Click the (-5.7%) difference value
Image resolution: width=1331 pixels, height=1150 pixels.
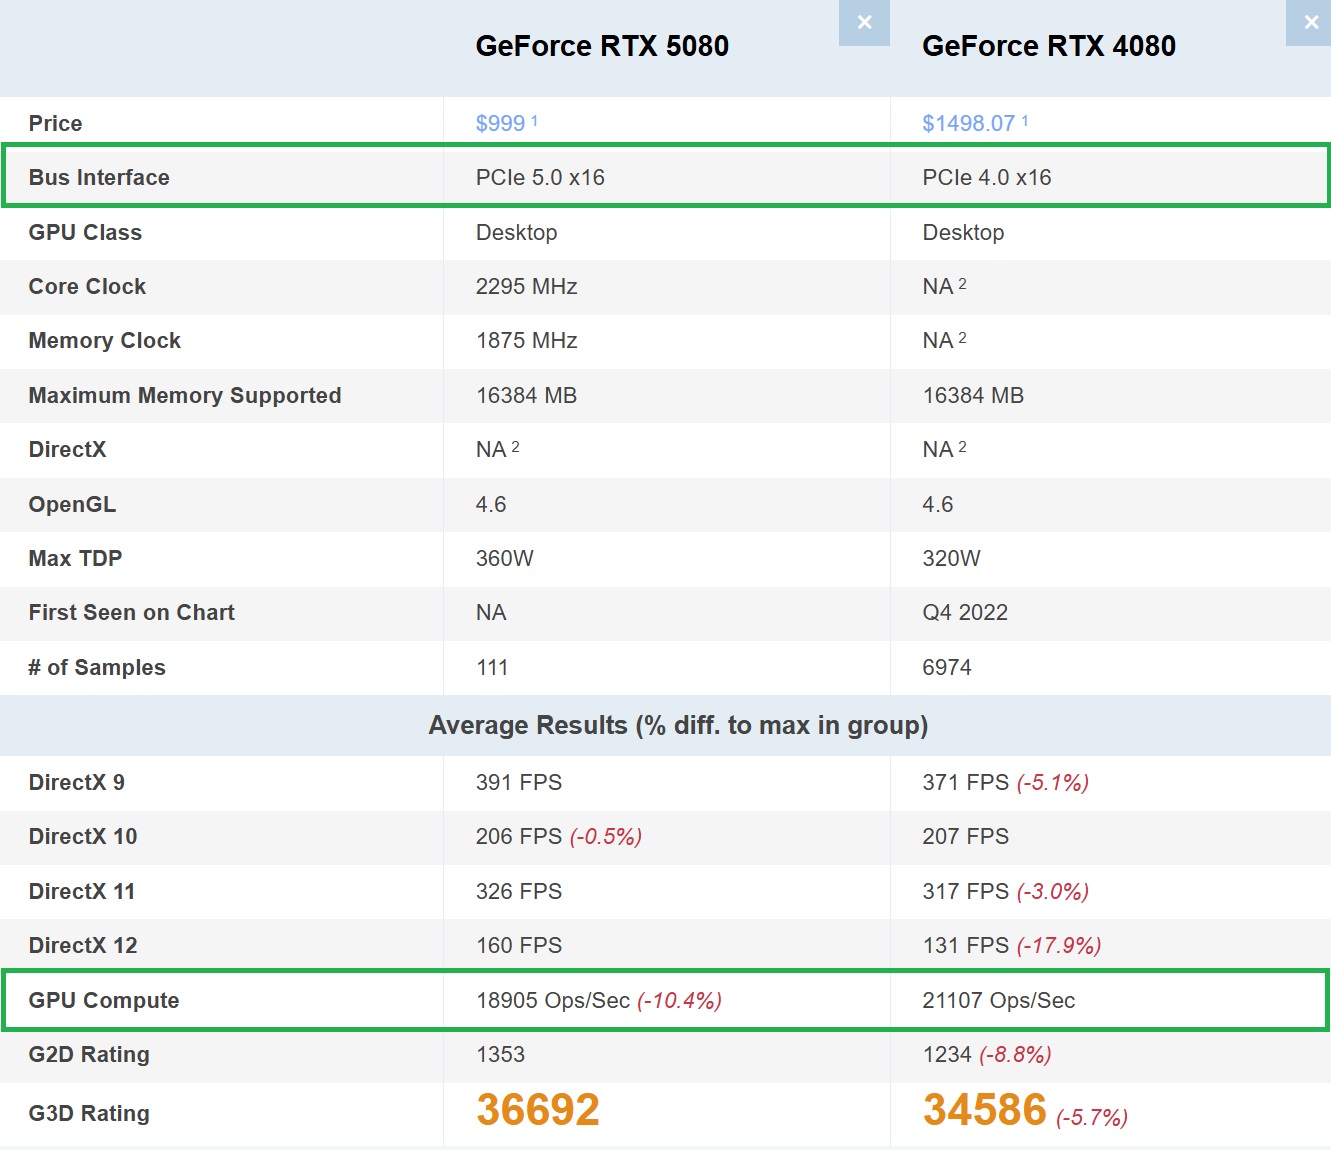tap(1092, 1117)
